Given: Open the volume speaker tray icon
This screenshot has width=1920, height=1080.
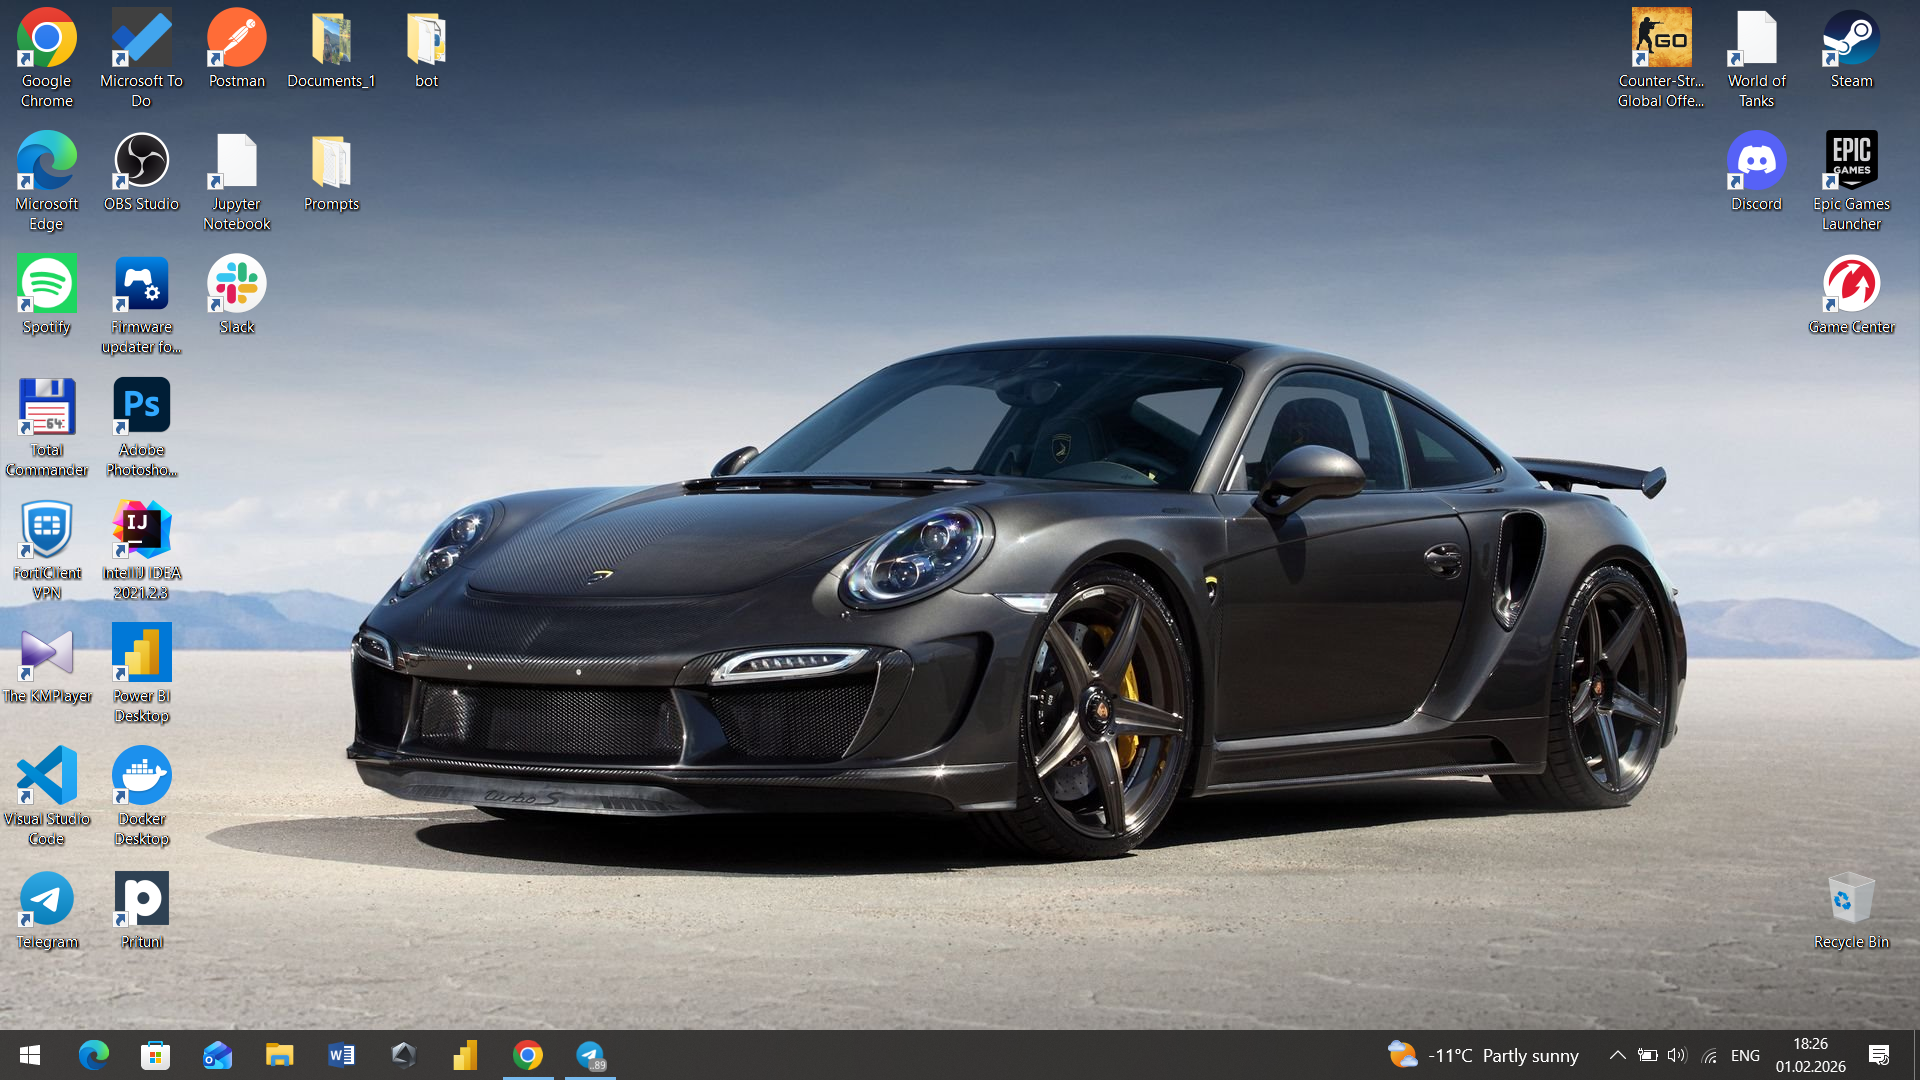Looking at the screenshot, I should click(x=1677, y=1055).
